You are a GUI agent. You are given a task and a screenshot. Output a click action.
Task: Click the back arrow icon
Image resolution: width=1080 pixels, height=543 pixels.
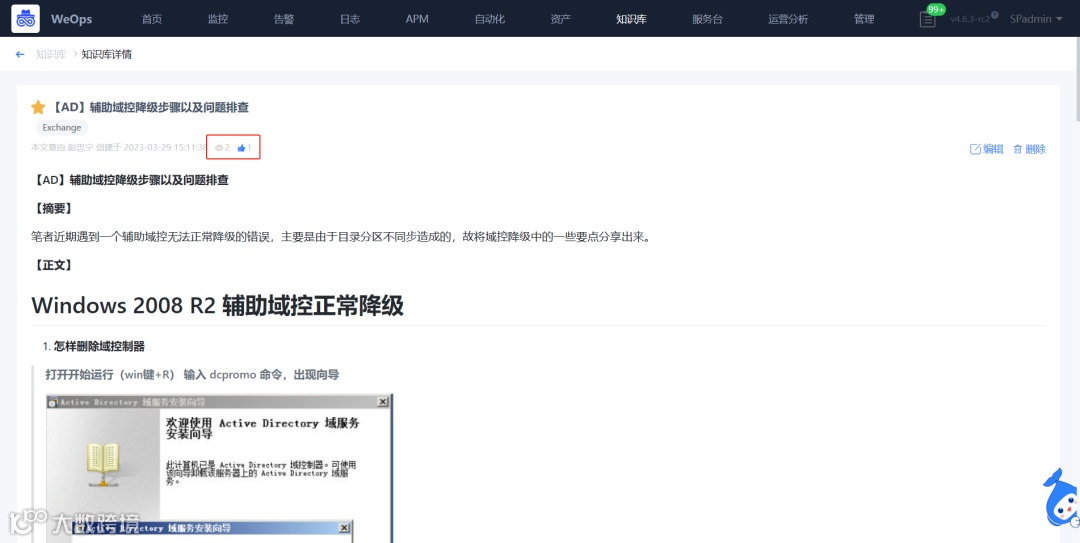coord(20,54)
